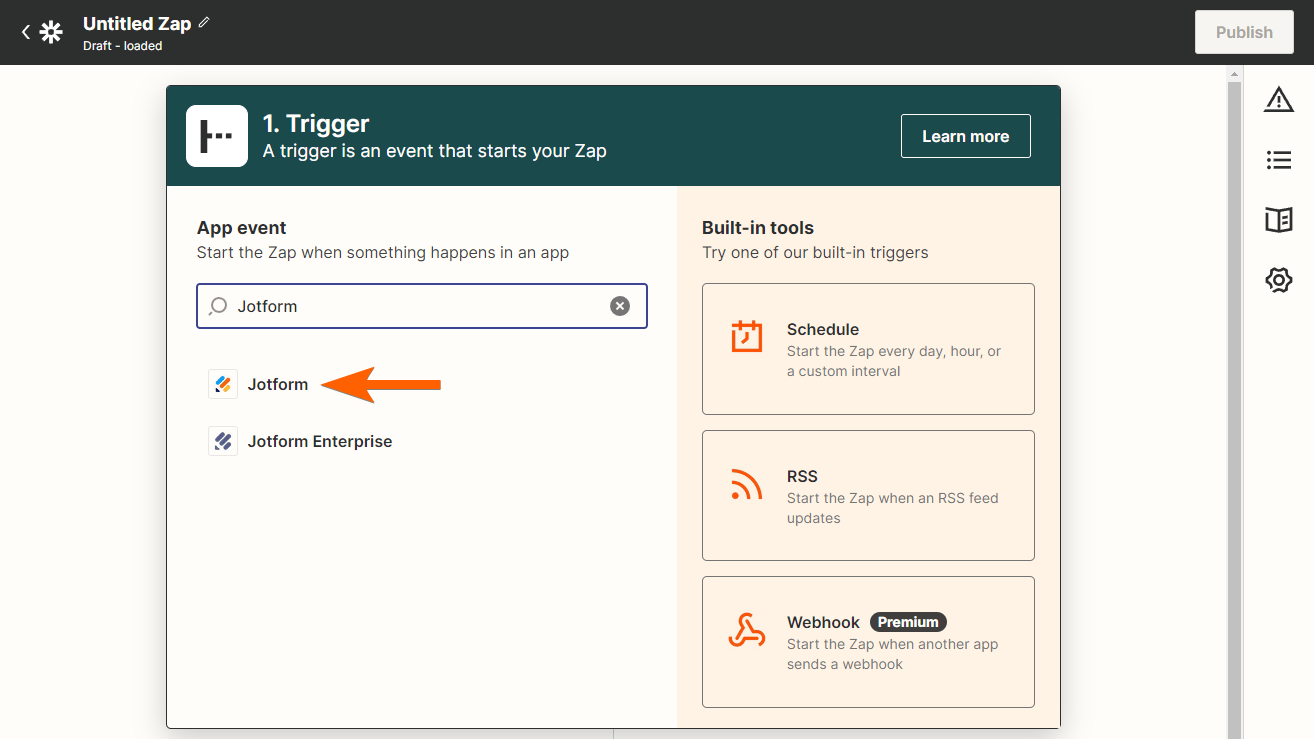Select the Jotform Enterprise app icon
Screen dimensions: 1314x739
223,441
